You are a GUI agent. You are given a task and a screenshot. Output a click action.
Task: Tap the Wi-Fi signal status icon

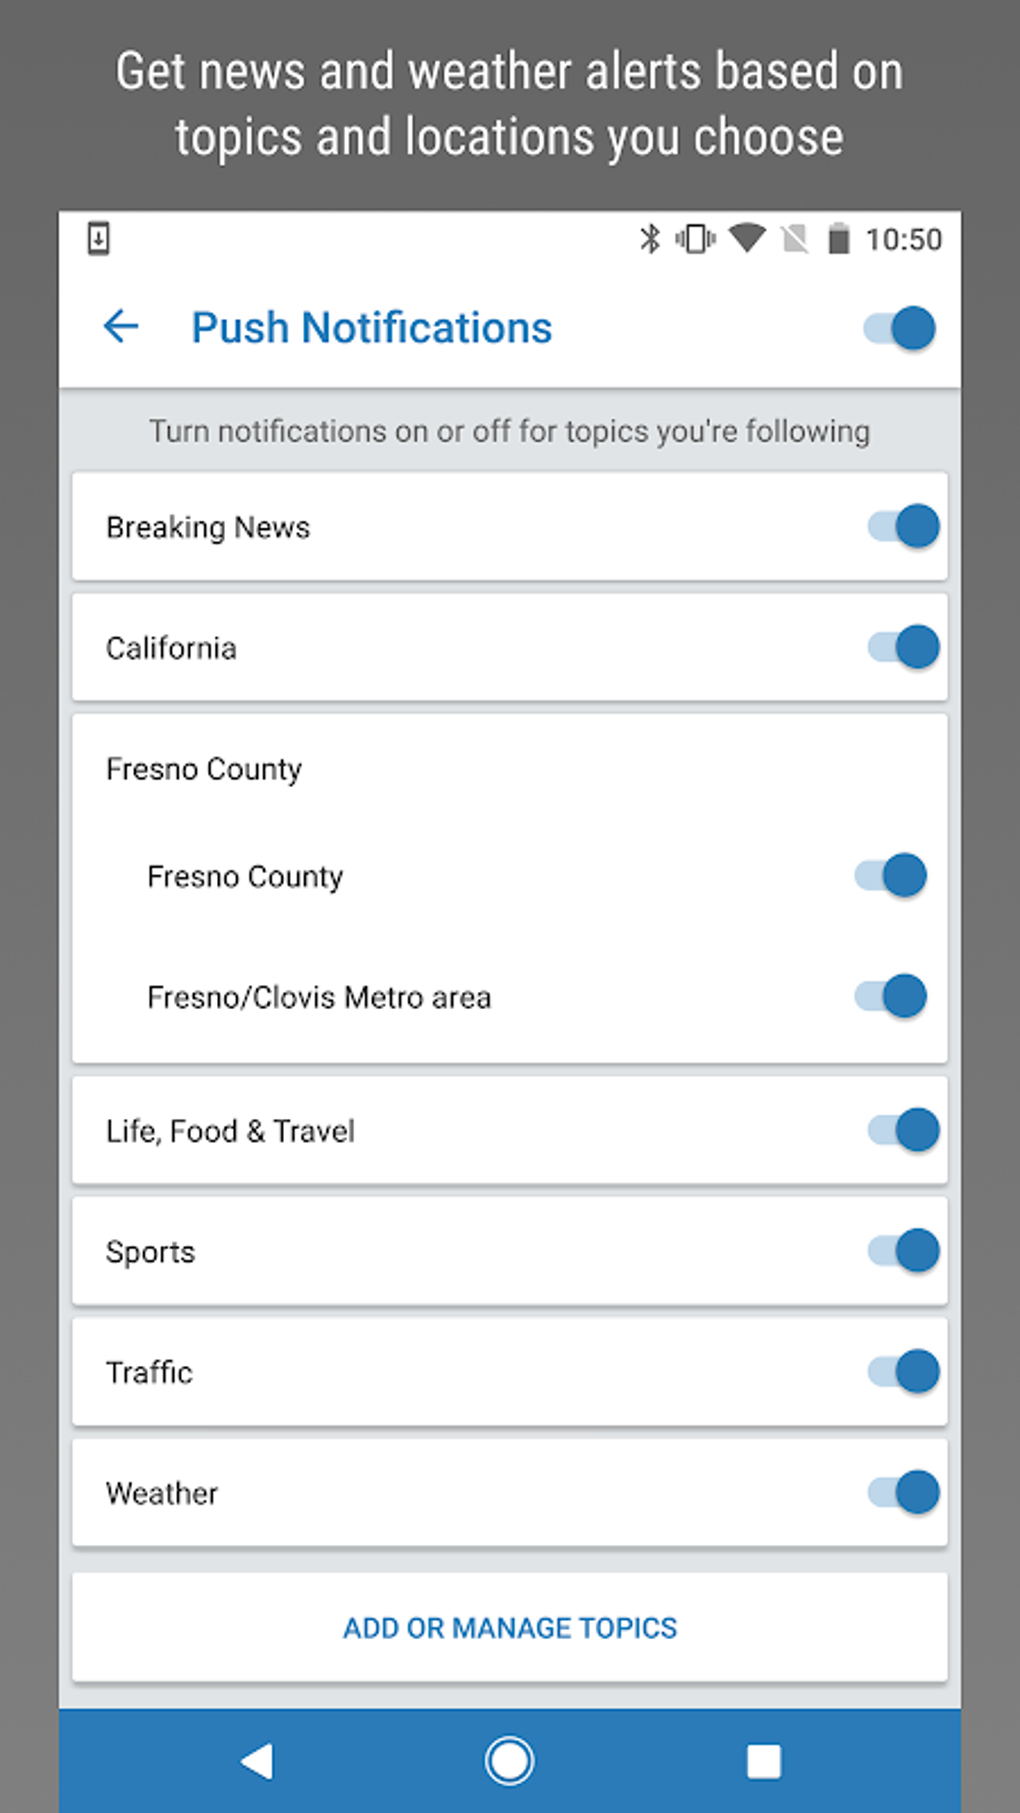click(x=747, y=238)
